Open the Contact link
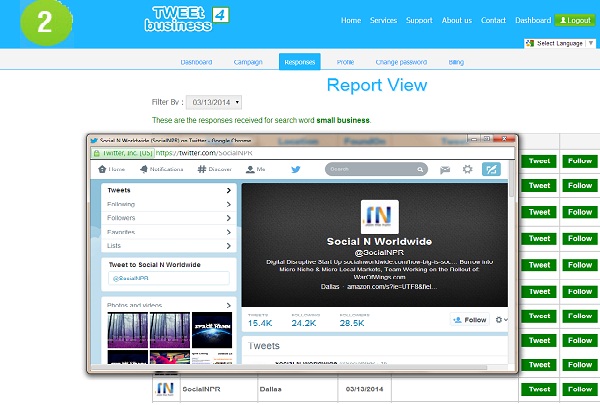The width and height of the screenshot is (600, 405). coord(493,20)
